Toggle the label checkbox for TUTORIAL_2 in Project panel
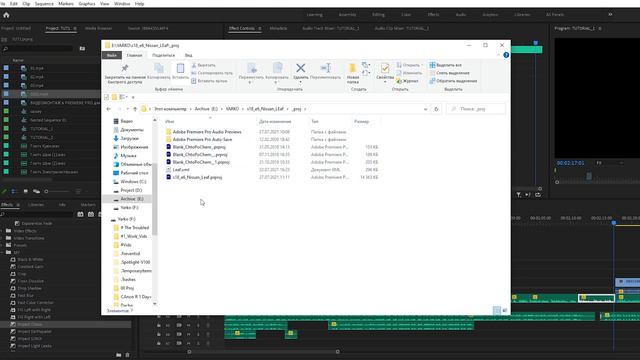 click(x=6, y=137)
